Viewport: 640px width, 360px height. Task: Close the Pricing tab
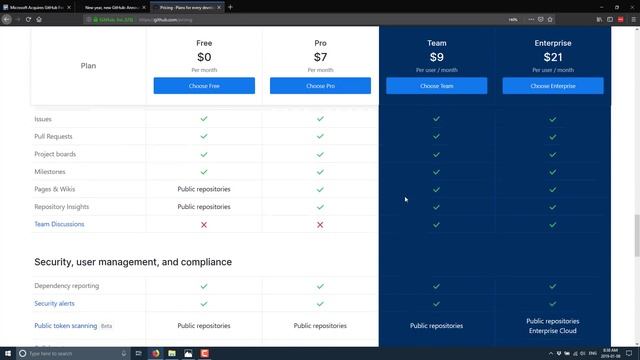coord(219,7)
